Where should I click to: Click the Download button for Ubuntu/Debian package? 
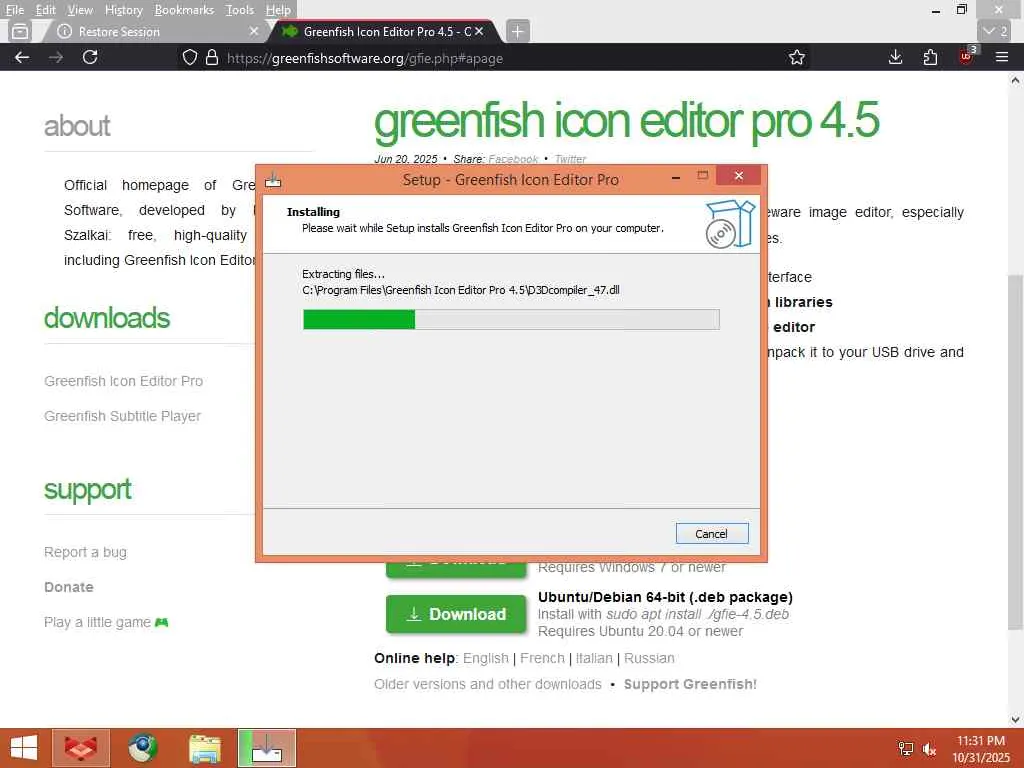click(x=456, y=614)
